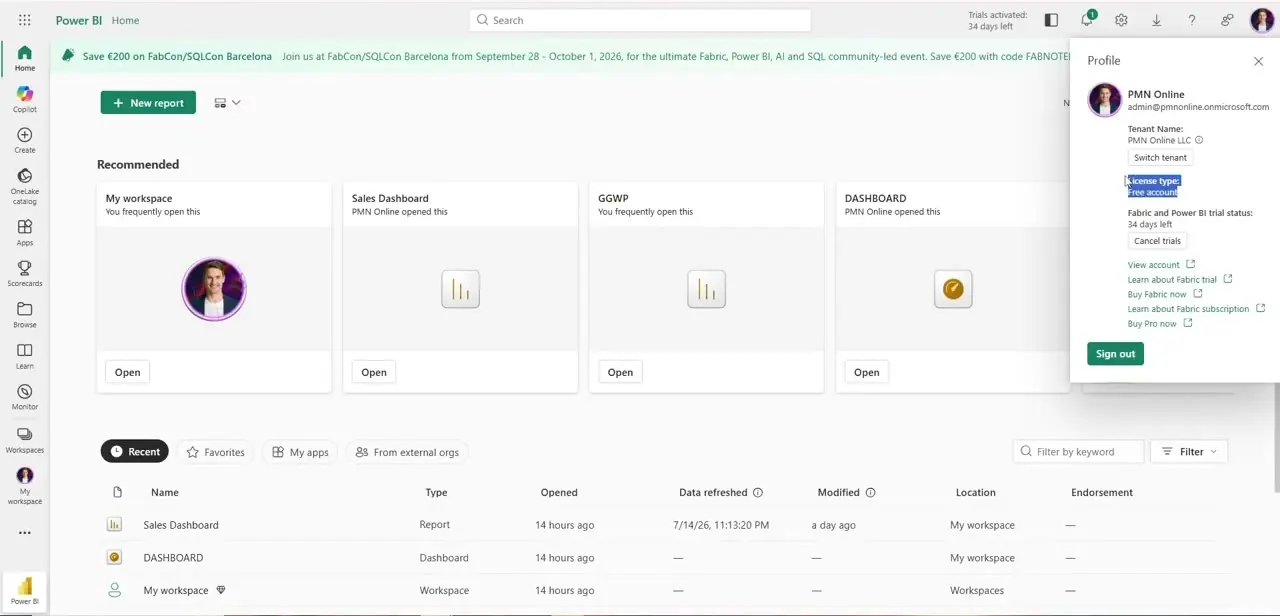The image size is (1280, 616).
Task: Open the Help question mark icon
Action: tap(1191, 20)
